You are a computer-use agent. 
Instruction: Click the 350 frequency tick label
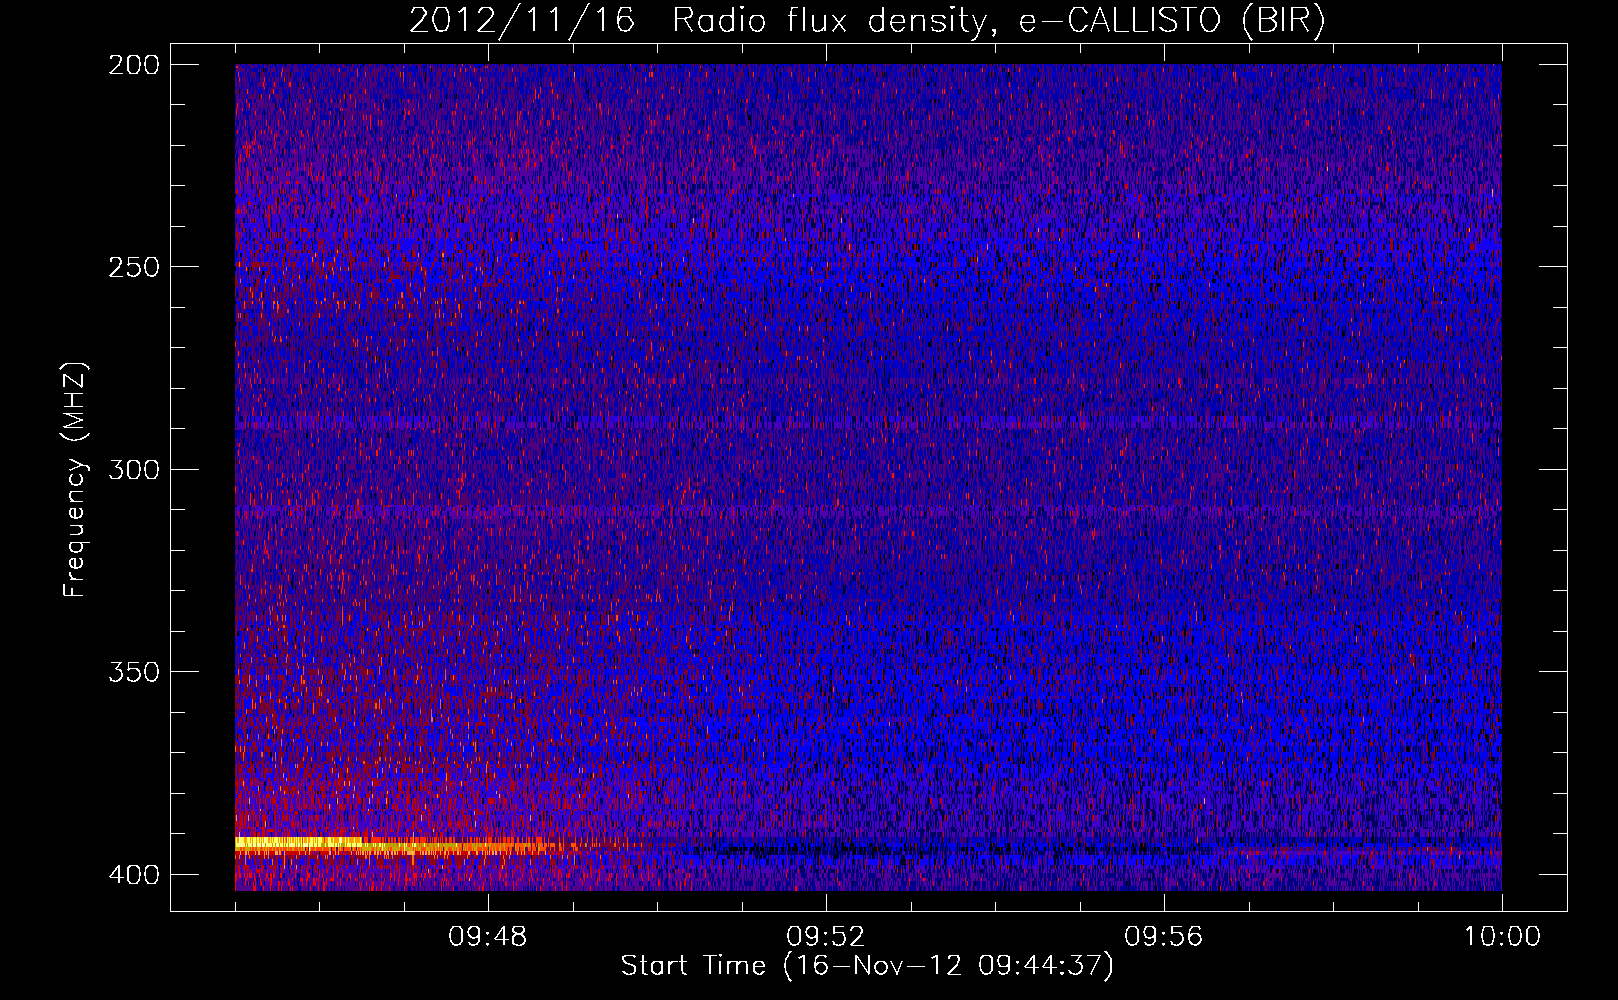click(x=133, y=671)
